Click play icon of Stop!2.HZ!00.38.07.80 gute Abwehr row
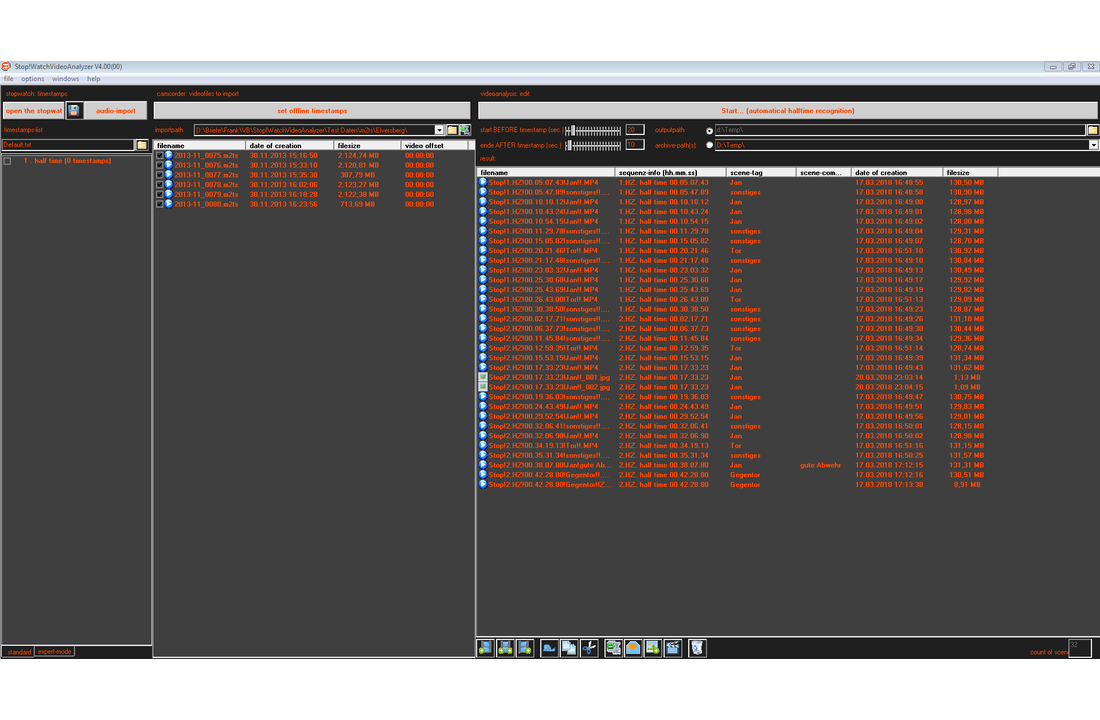Image resolution: width=1100 pixels, height=720 pixels. [483, 465]
